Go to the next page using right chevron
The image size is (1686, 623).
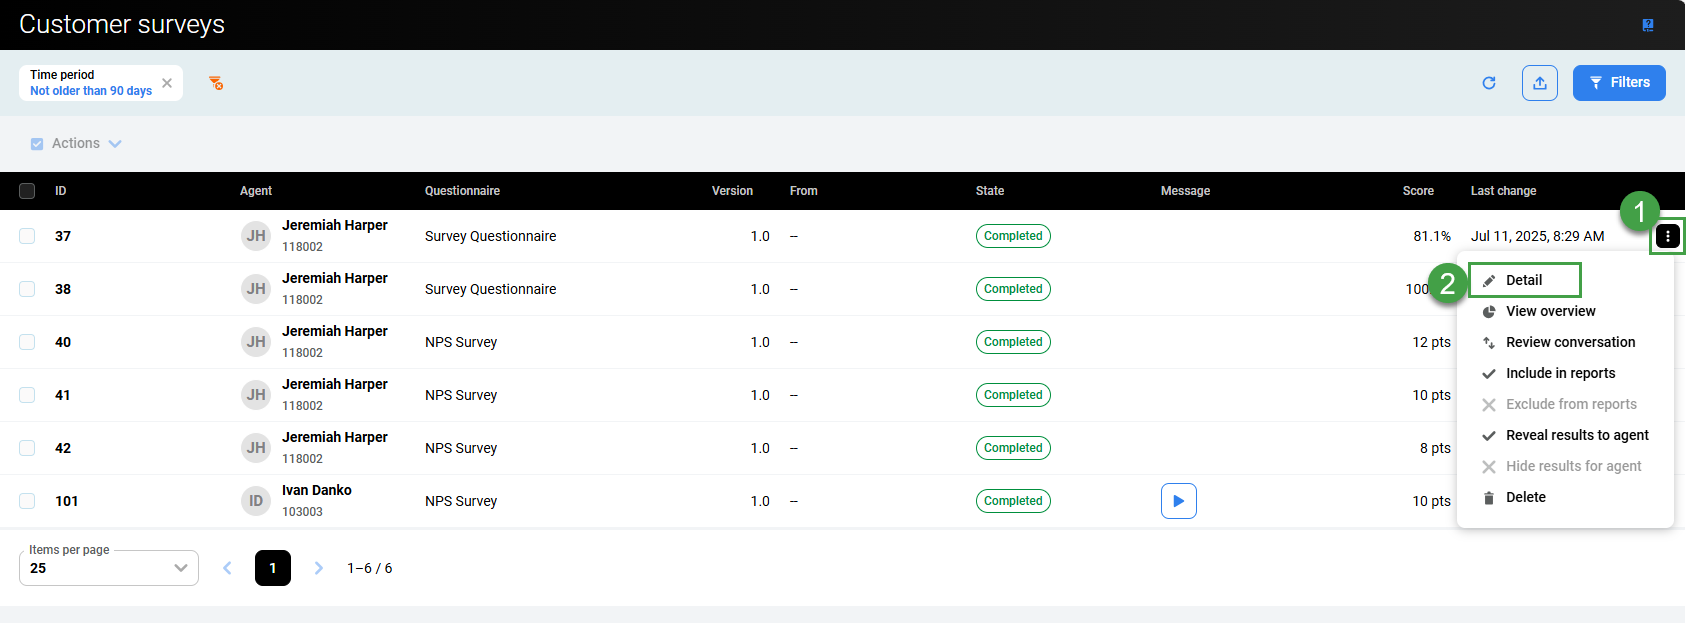[x=319, y=568]
